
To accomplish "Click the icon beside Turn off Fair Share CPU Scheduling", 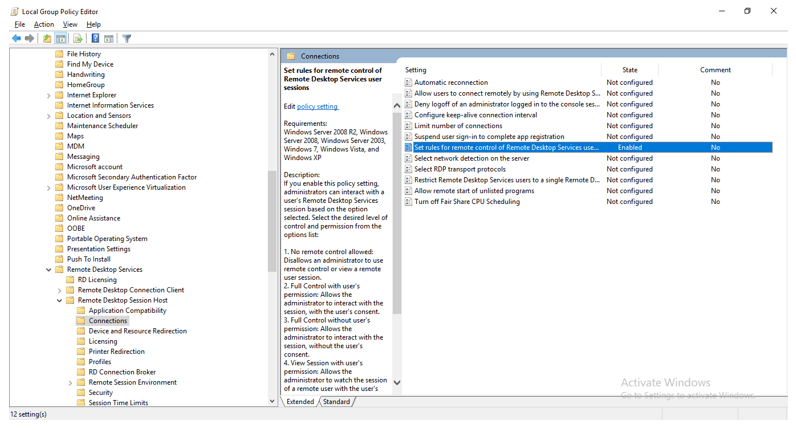I will (x=408, y=202).
